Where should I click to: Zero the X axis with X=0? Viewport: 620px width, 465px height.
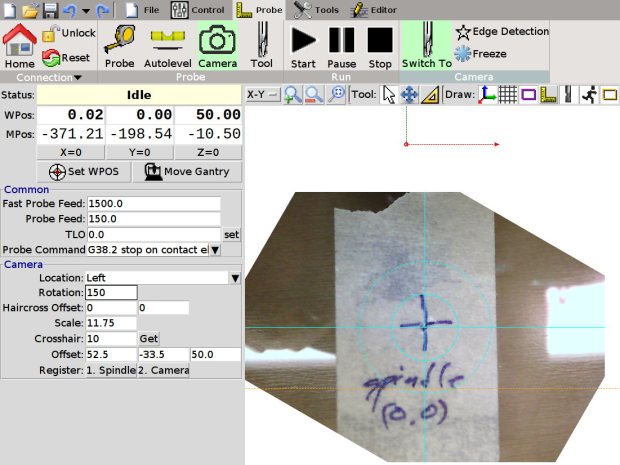(x=71, y=152)
